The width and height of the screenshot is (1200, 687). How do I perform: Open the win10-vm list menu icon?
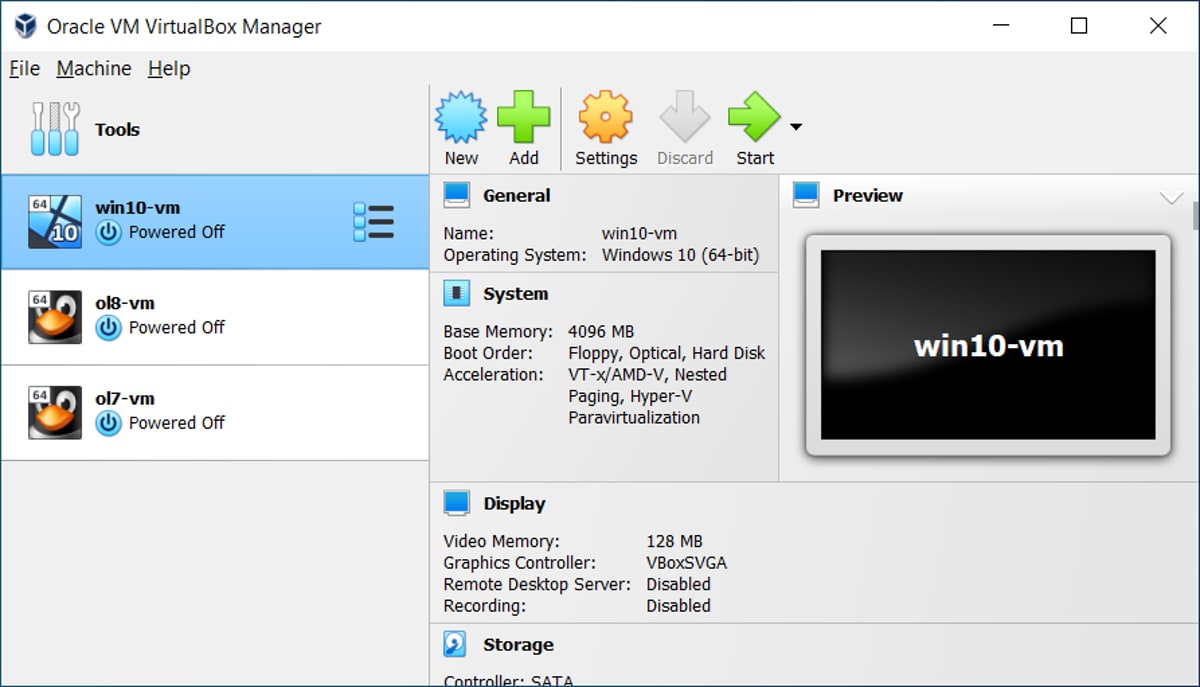click(374, 220)
